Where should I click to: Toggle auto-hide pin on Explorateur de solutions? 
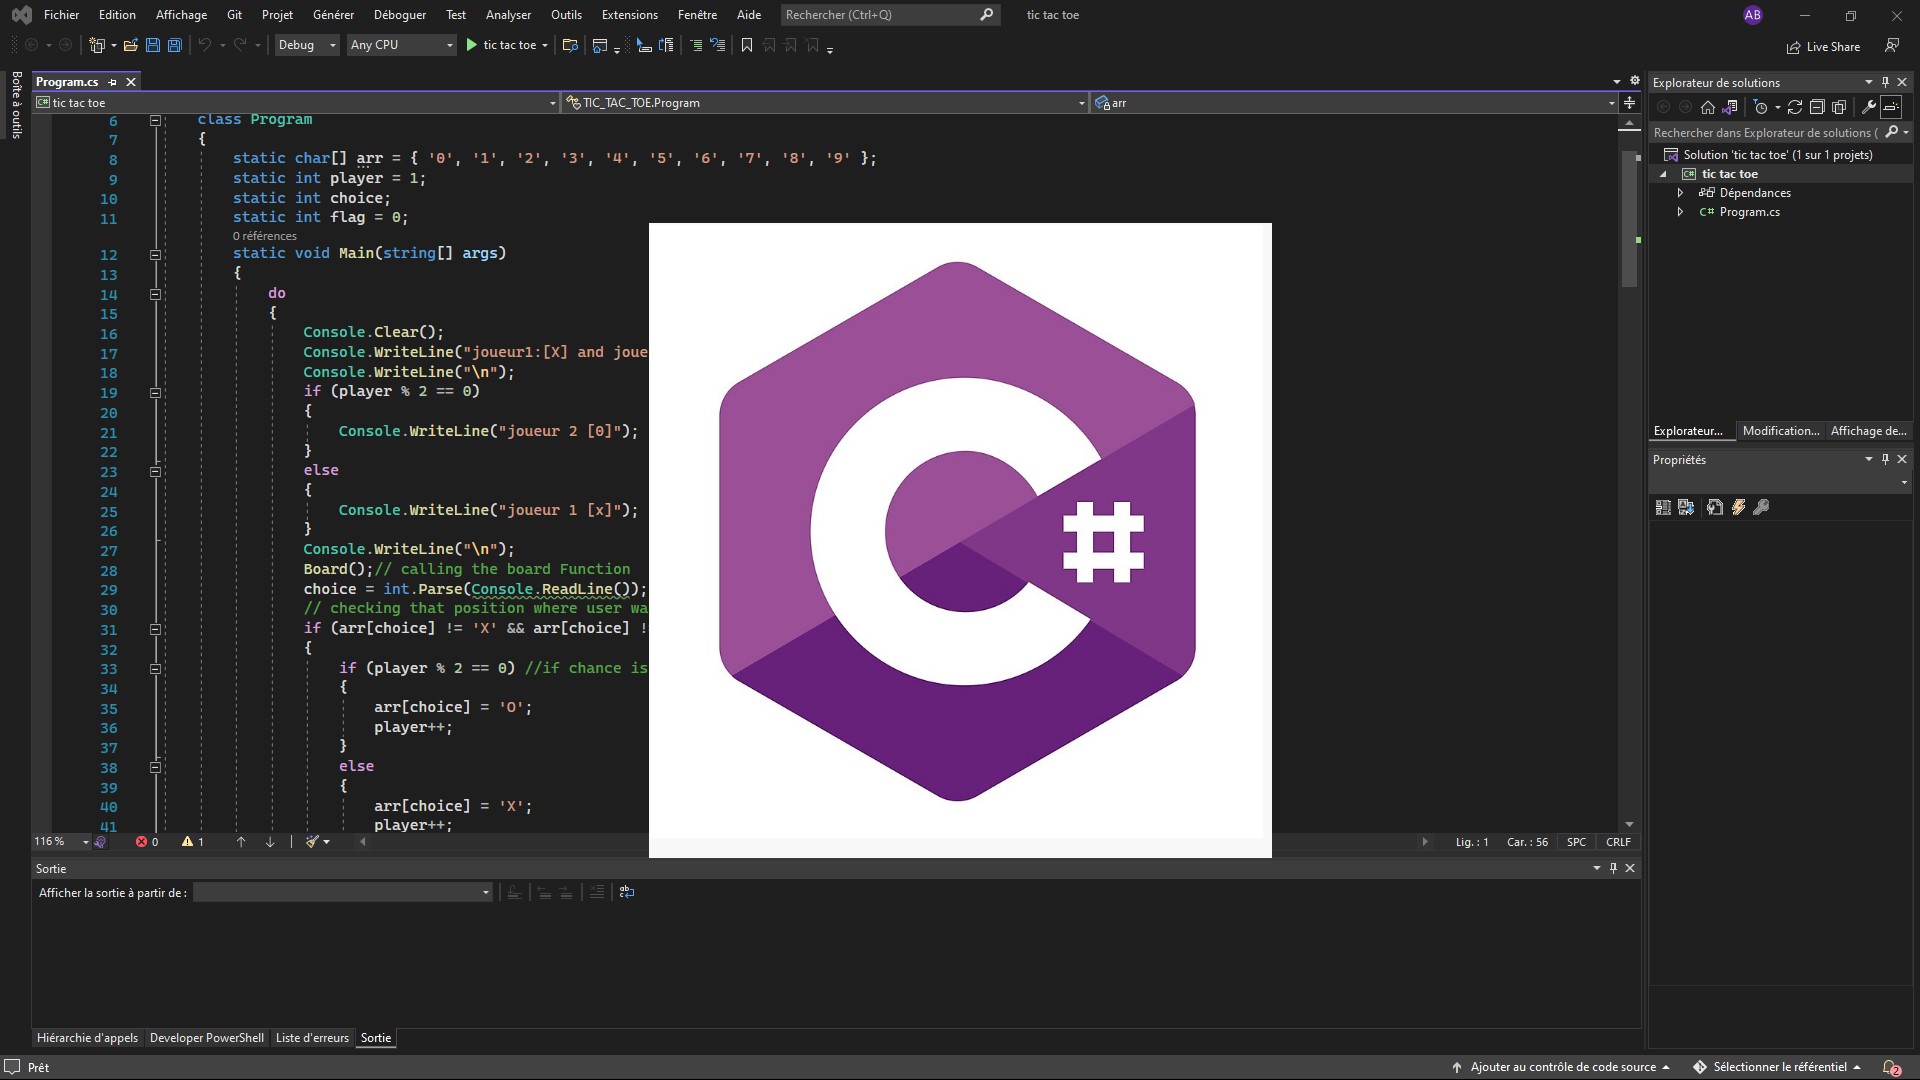pyautogui.click(x=1885, y=82)
